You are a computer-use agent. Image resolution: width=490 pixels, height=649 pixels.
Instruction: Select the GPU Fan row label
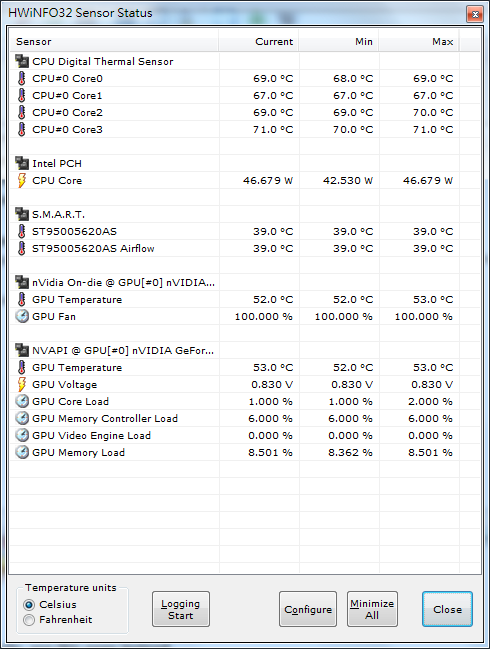(54, 316)
